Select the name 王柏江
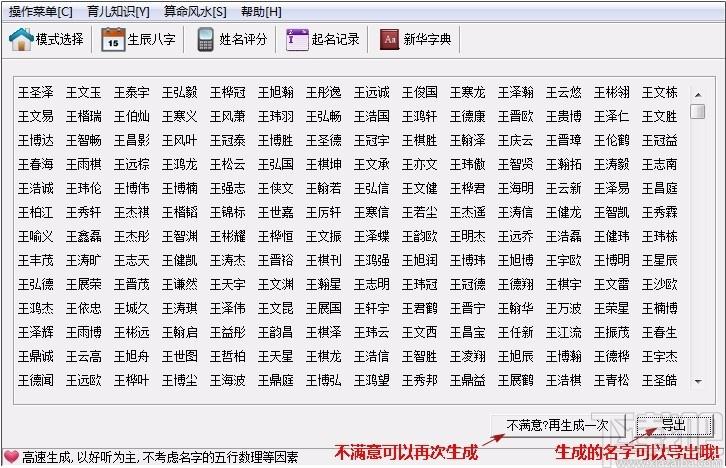Image resolution: width=726 pixels, height=468 pixels. [36, 212]
